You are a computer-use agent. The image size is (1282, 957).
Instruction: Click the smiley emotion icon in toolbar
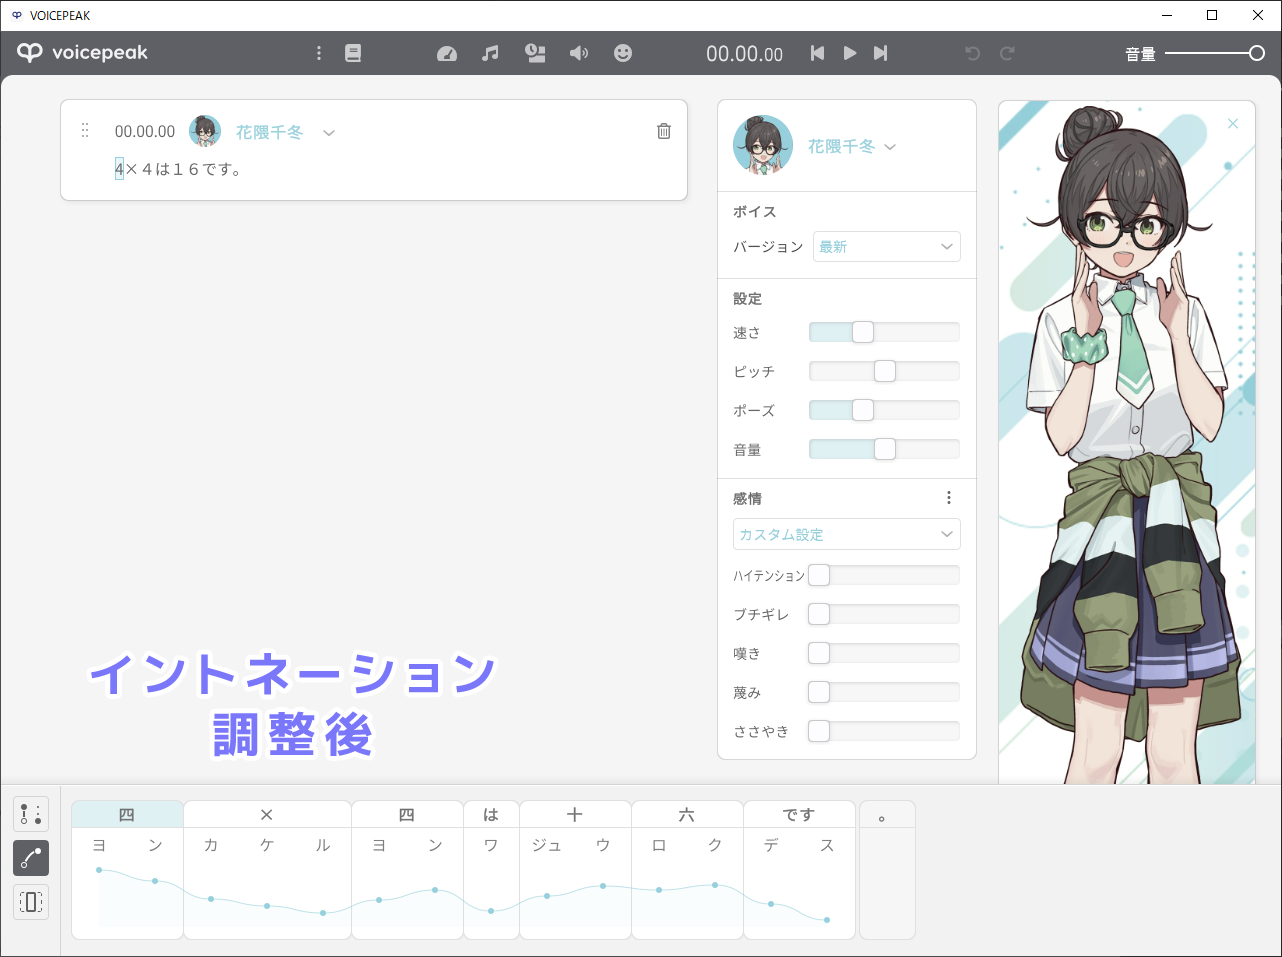pos(623,53)
